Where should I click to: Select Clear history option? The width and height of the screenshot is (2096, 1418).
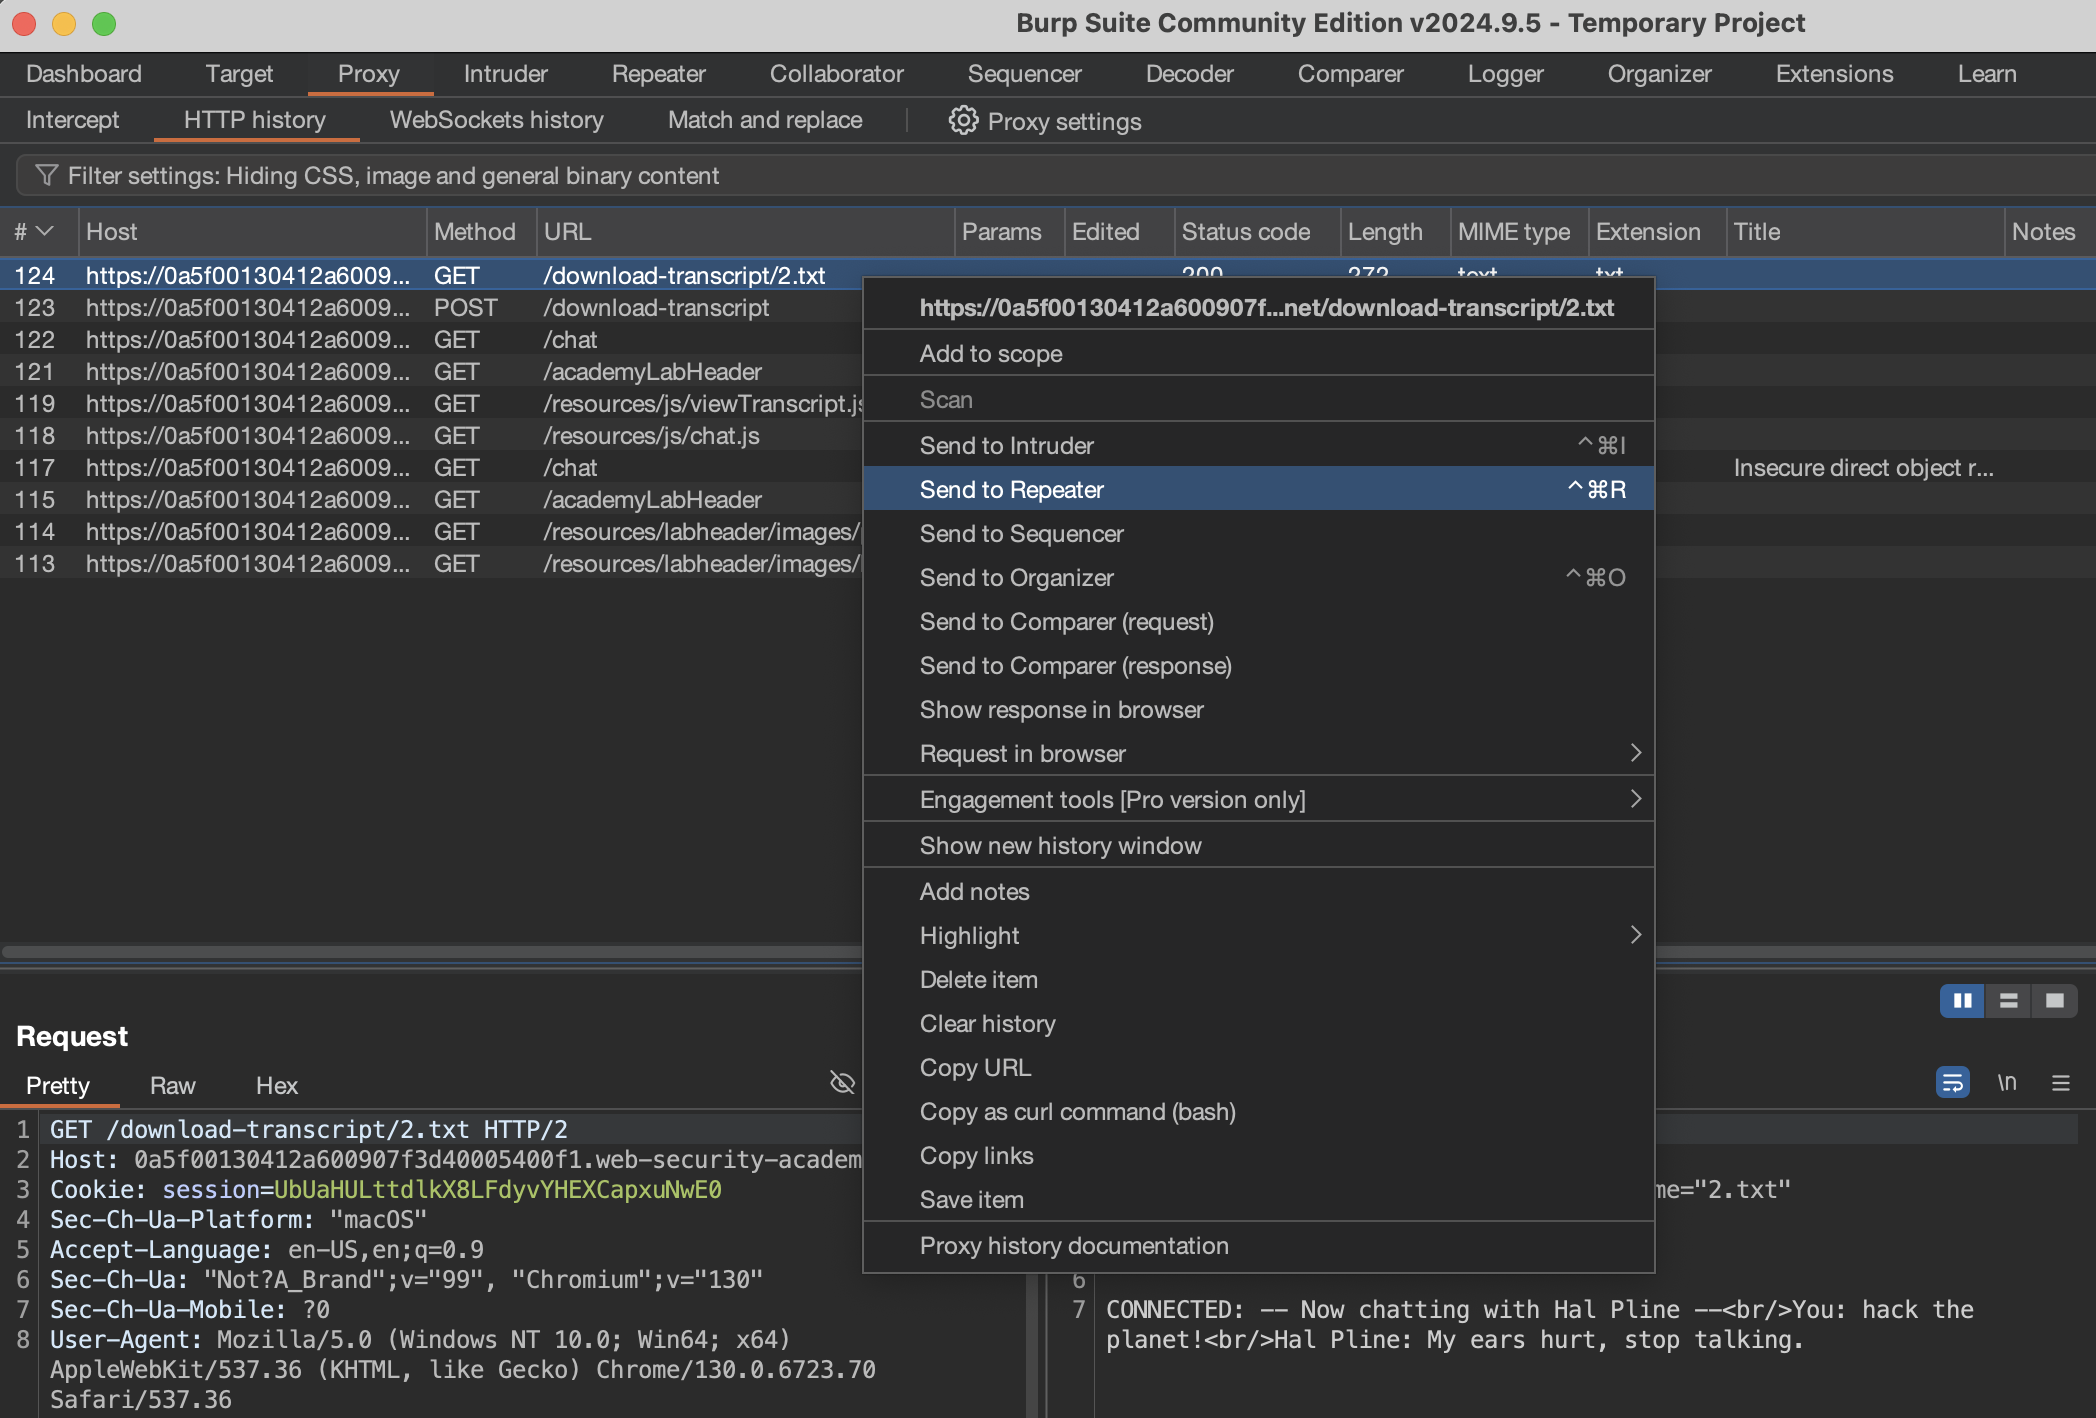[1258, 1023]
